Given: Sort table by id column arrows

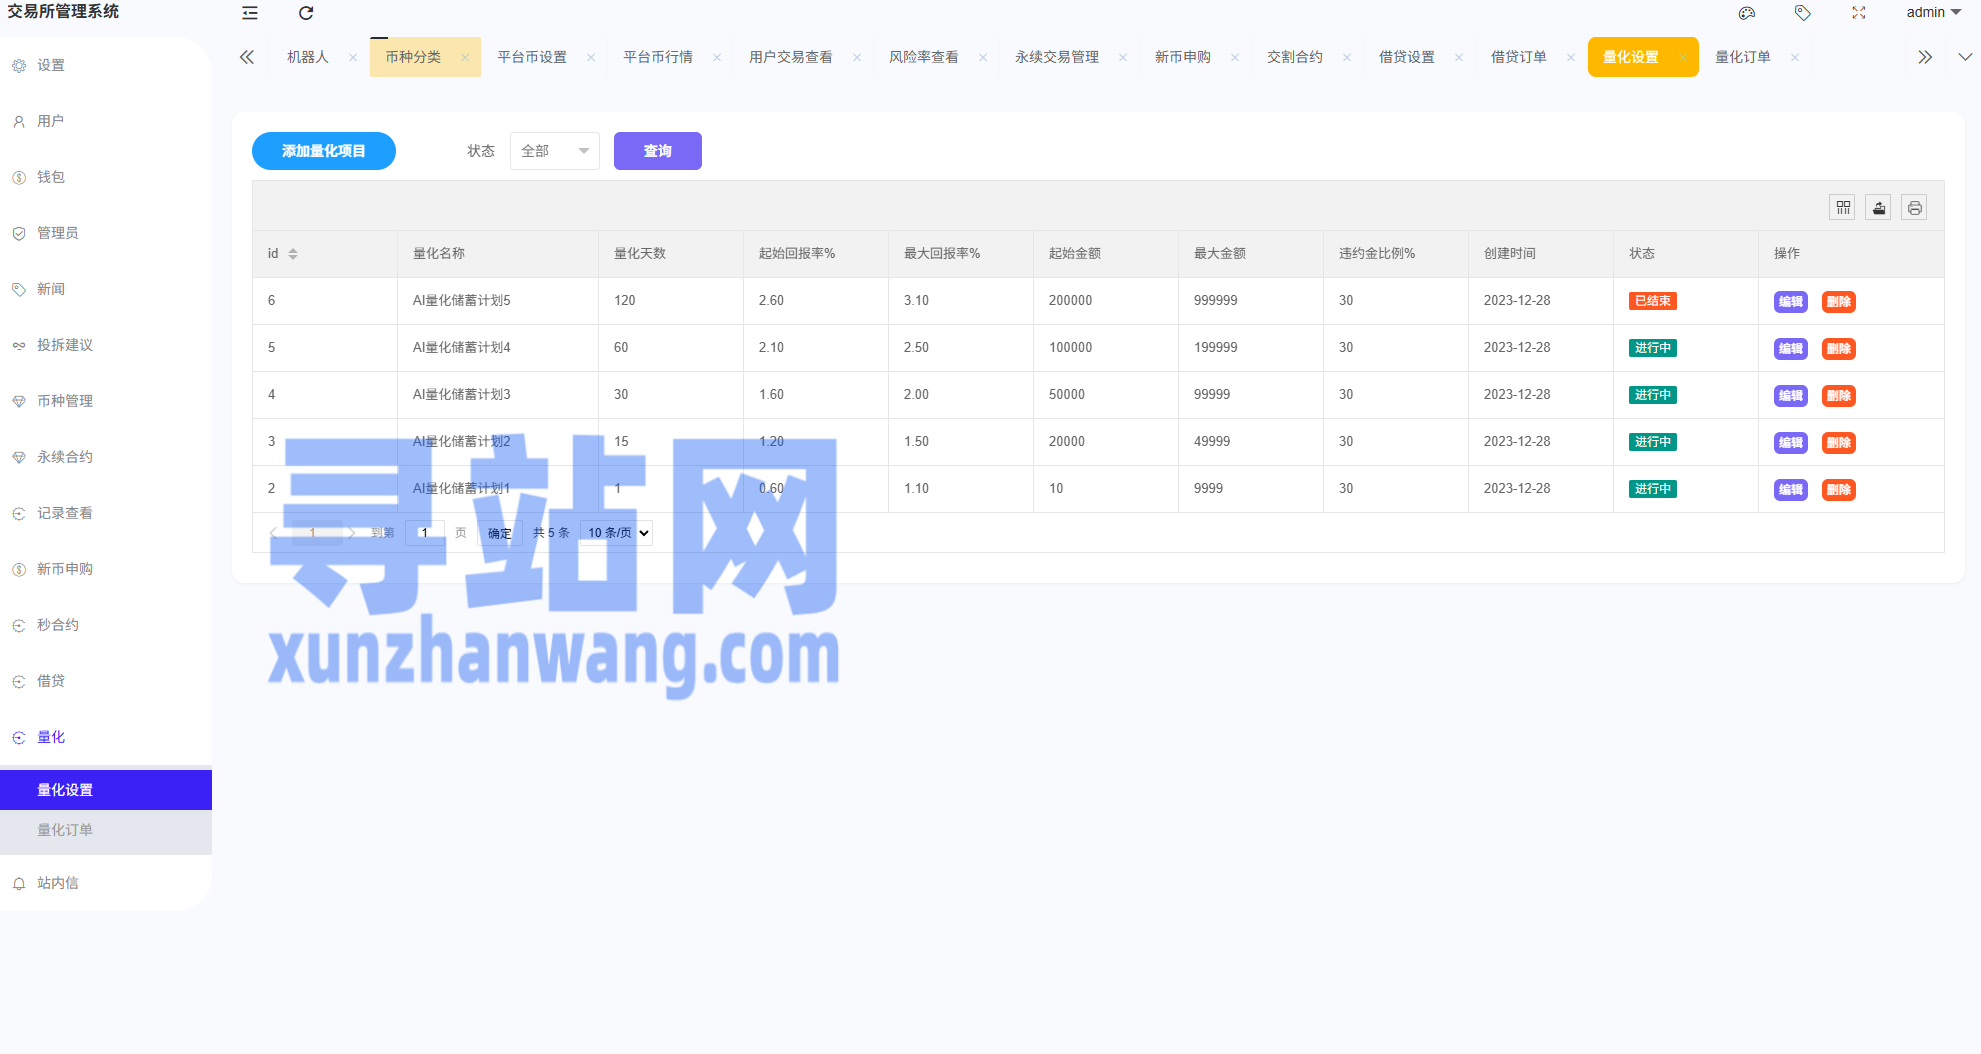Looking at the screenshot, I should click(293, 254).
